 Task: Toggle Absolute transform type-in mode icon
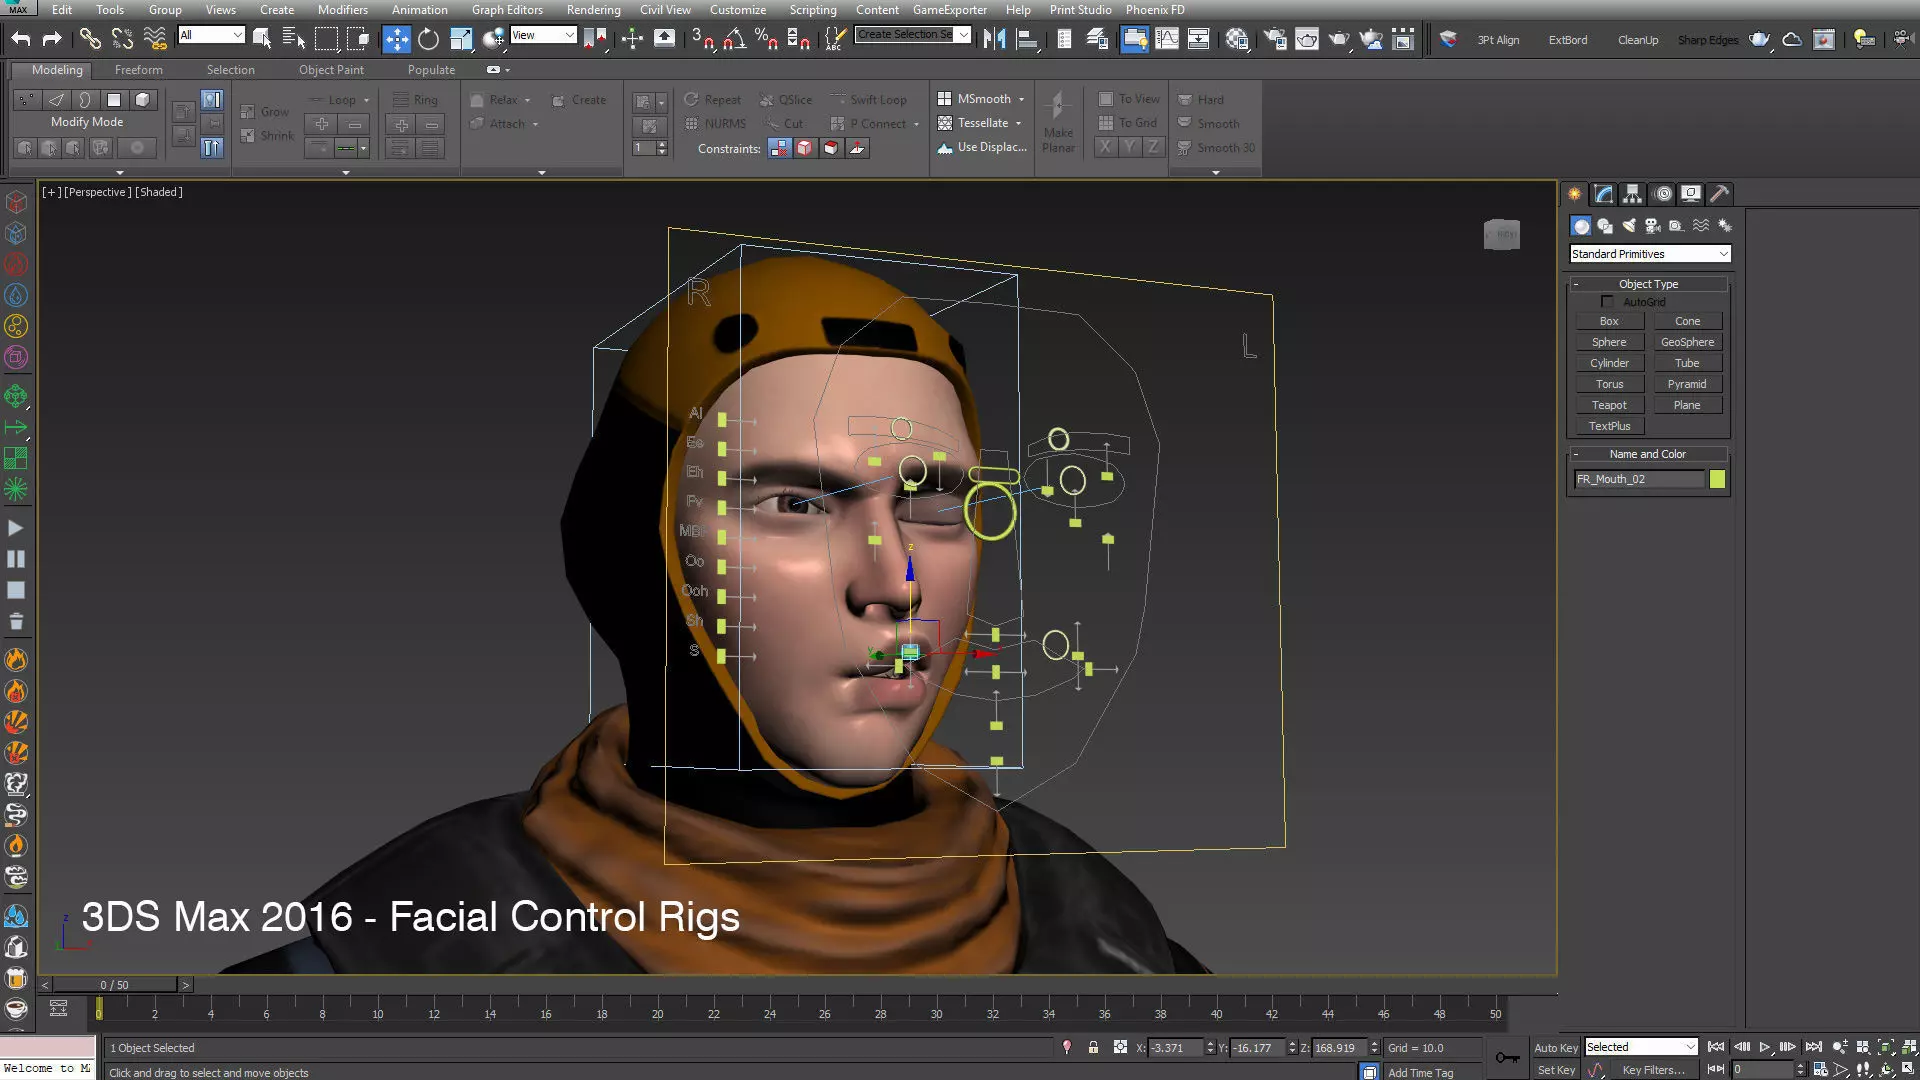[1120, 1048]
